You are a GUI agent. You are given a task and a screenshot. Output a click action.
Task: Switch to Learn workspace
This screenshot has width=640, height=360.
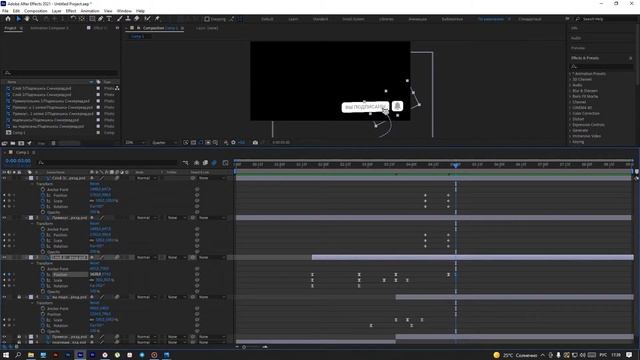pyautogui.click(x=293, y=19)
